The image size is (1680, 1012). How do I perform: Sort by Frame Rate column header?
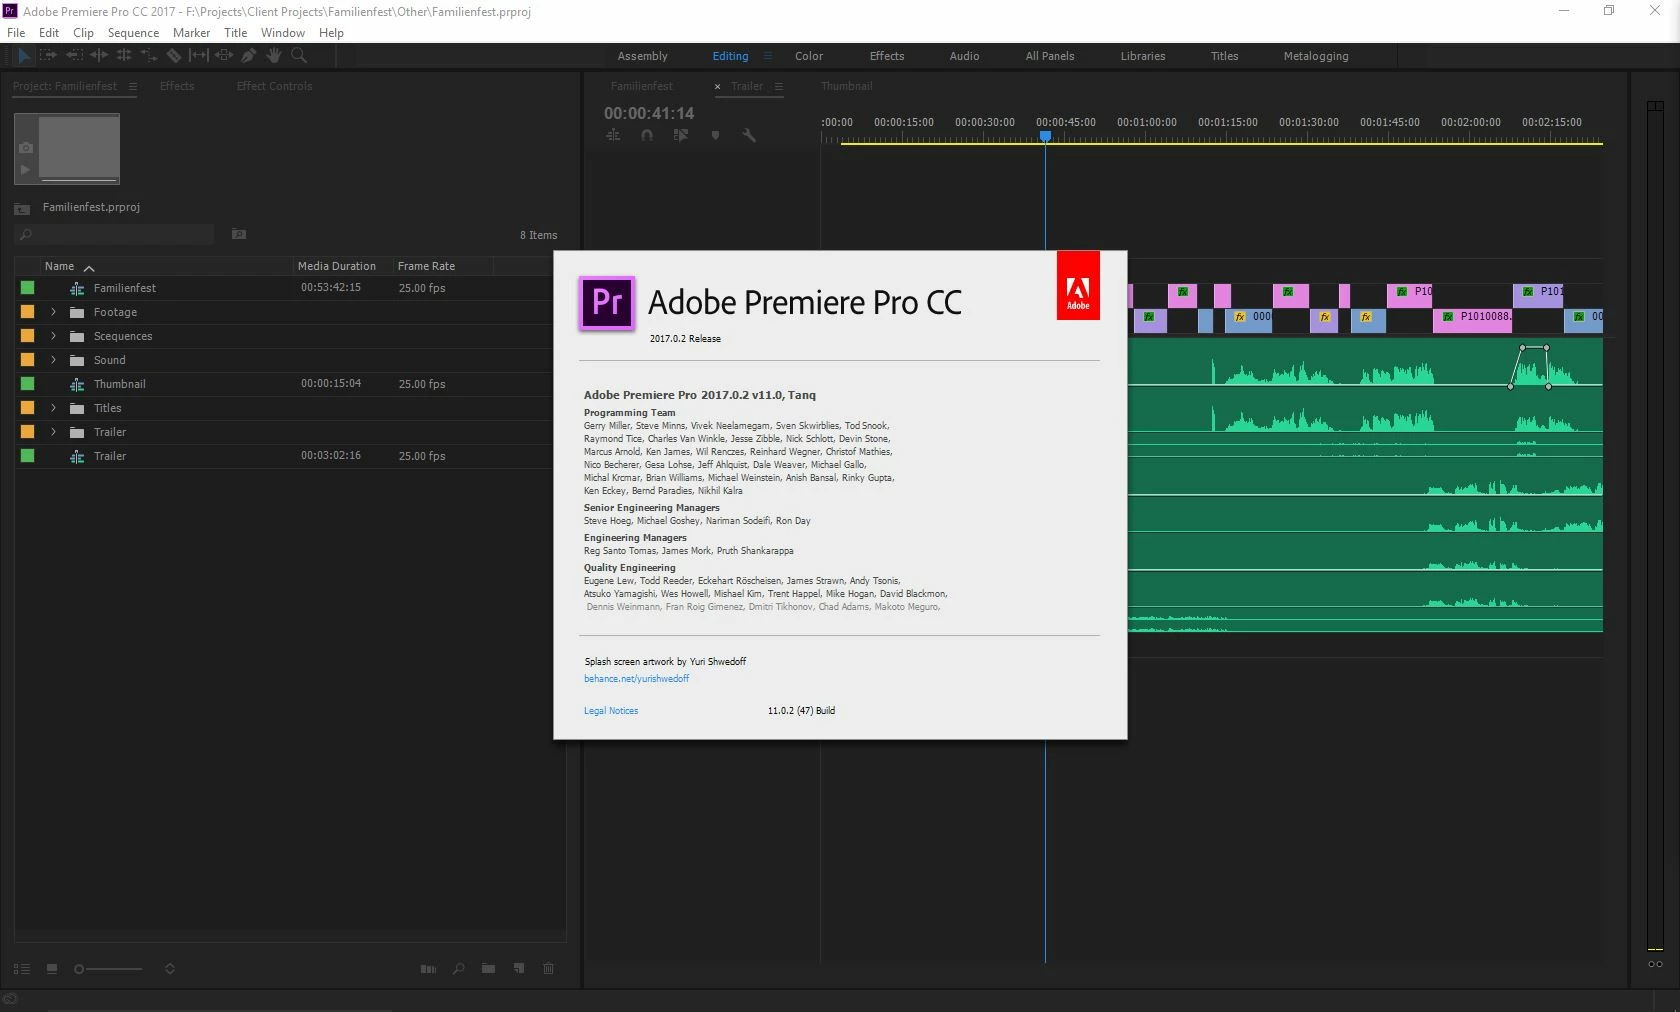tap(426, 266)
